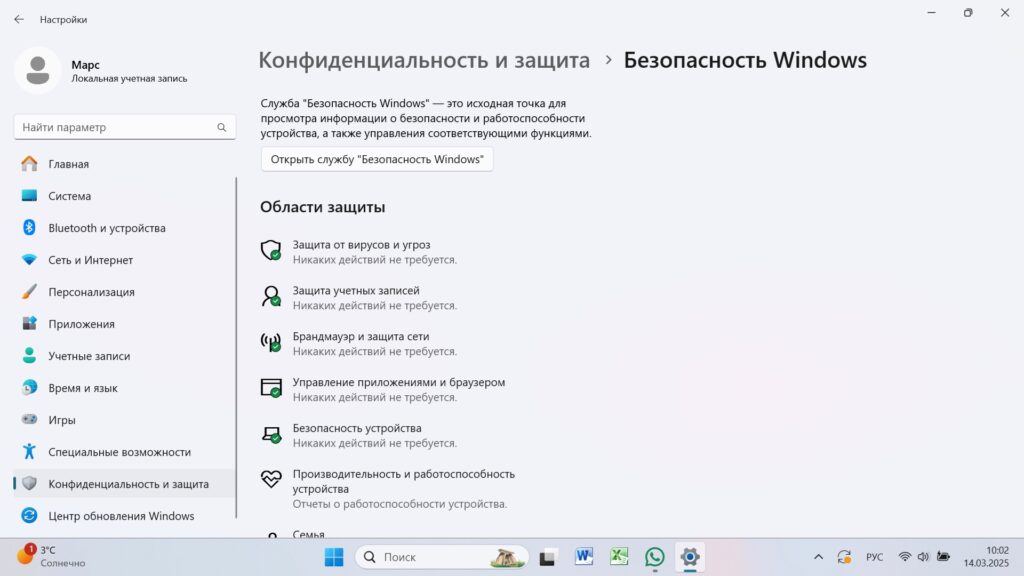Click the Найти параметр search field
This screenshot has width=1024, height=576.
click(x=125, y=127)
